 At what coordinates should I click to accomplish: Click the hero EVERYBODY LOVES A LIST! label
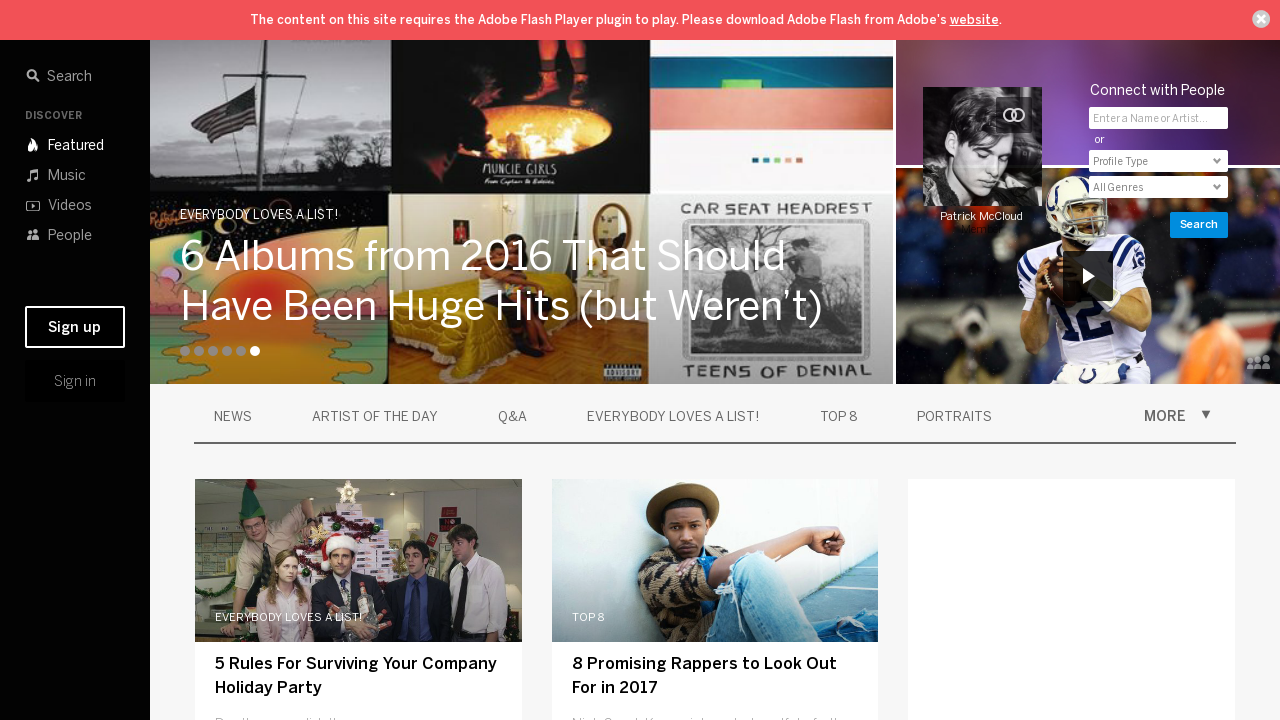(x=259, y=214)
